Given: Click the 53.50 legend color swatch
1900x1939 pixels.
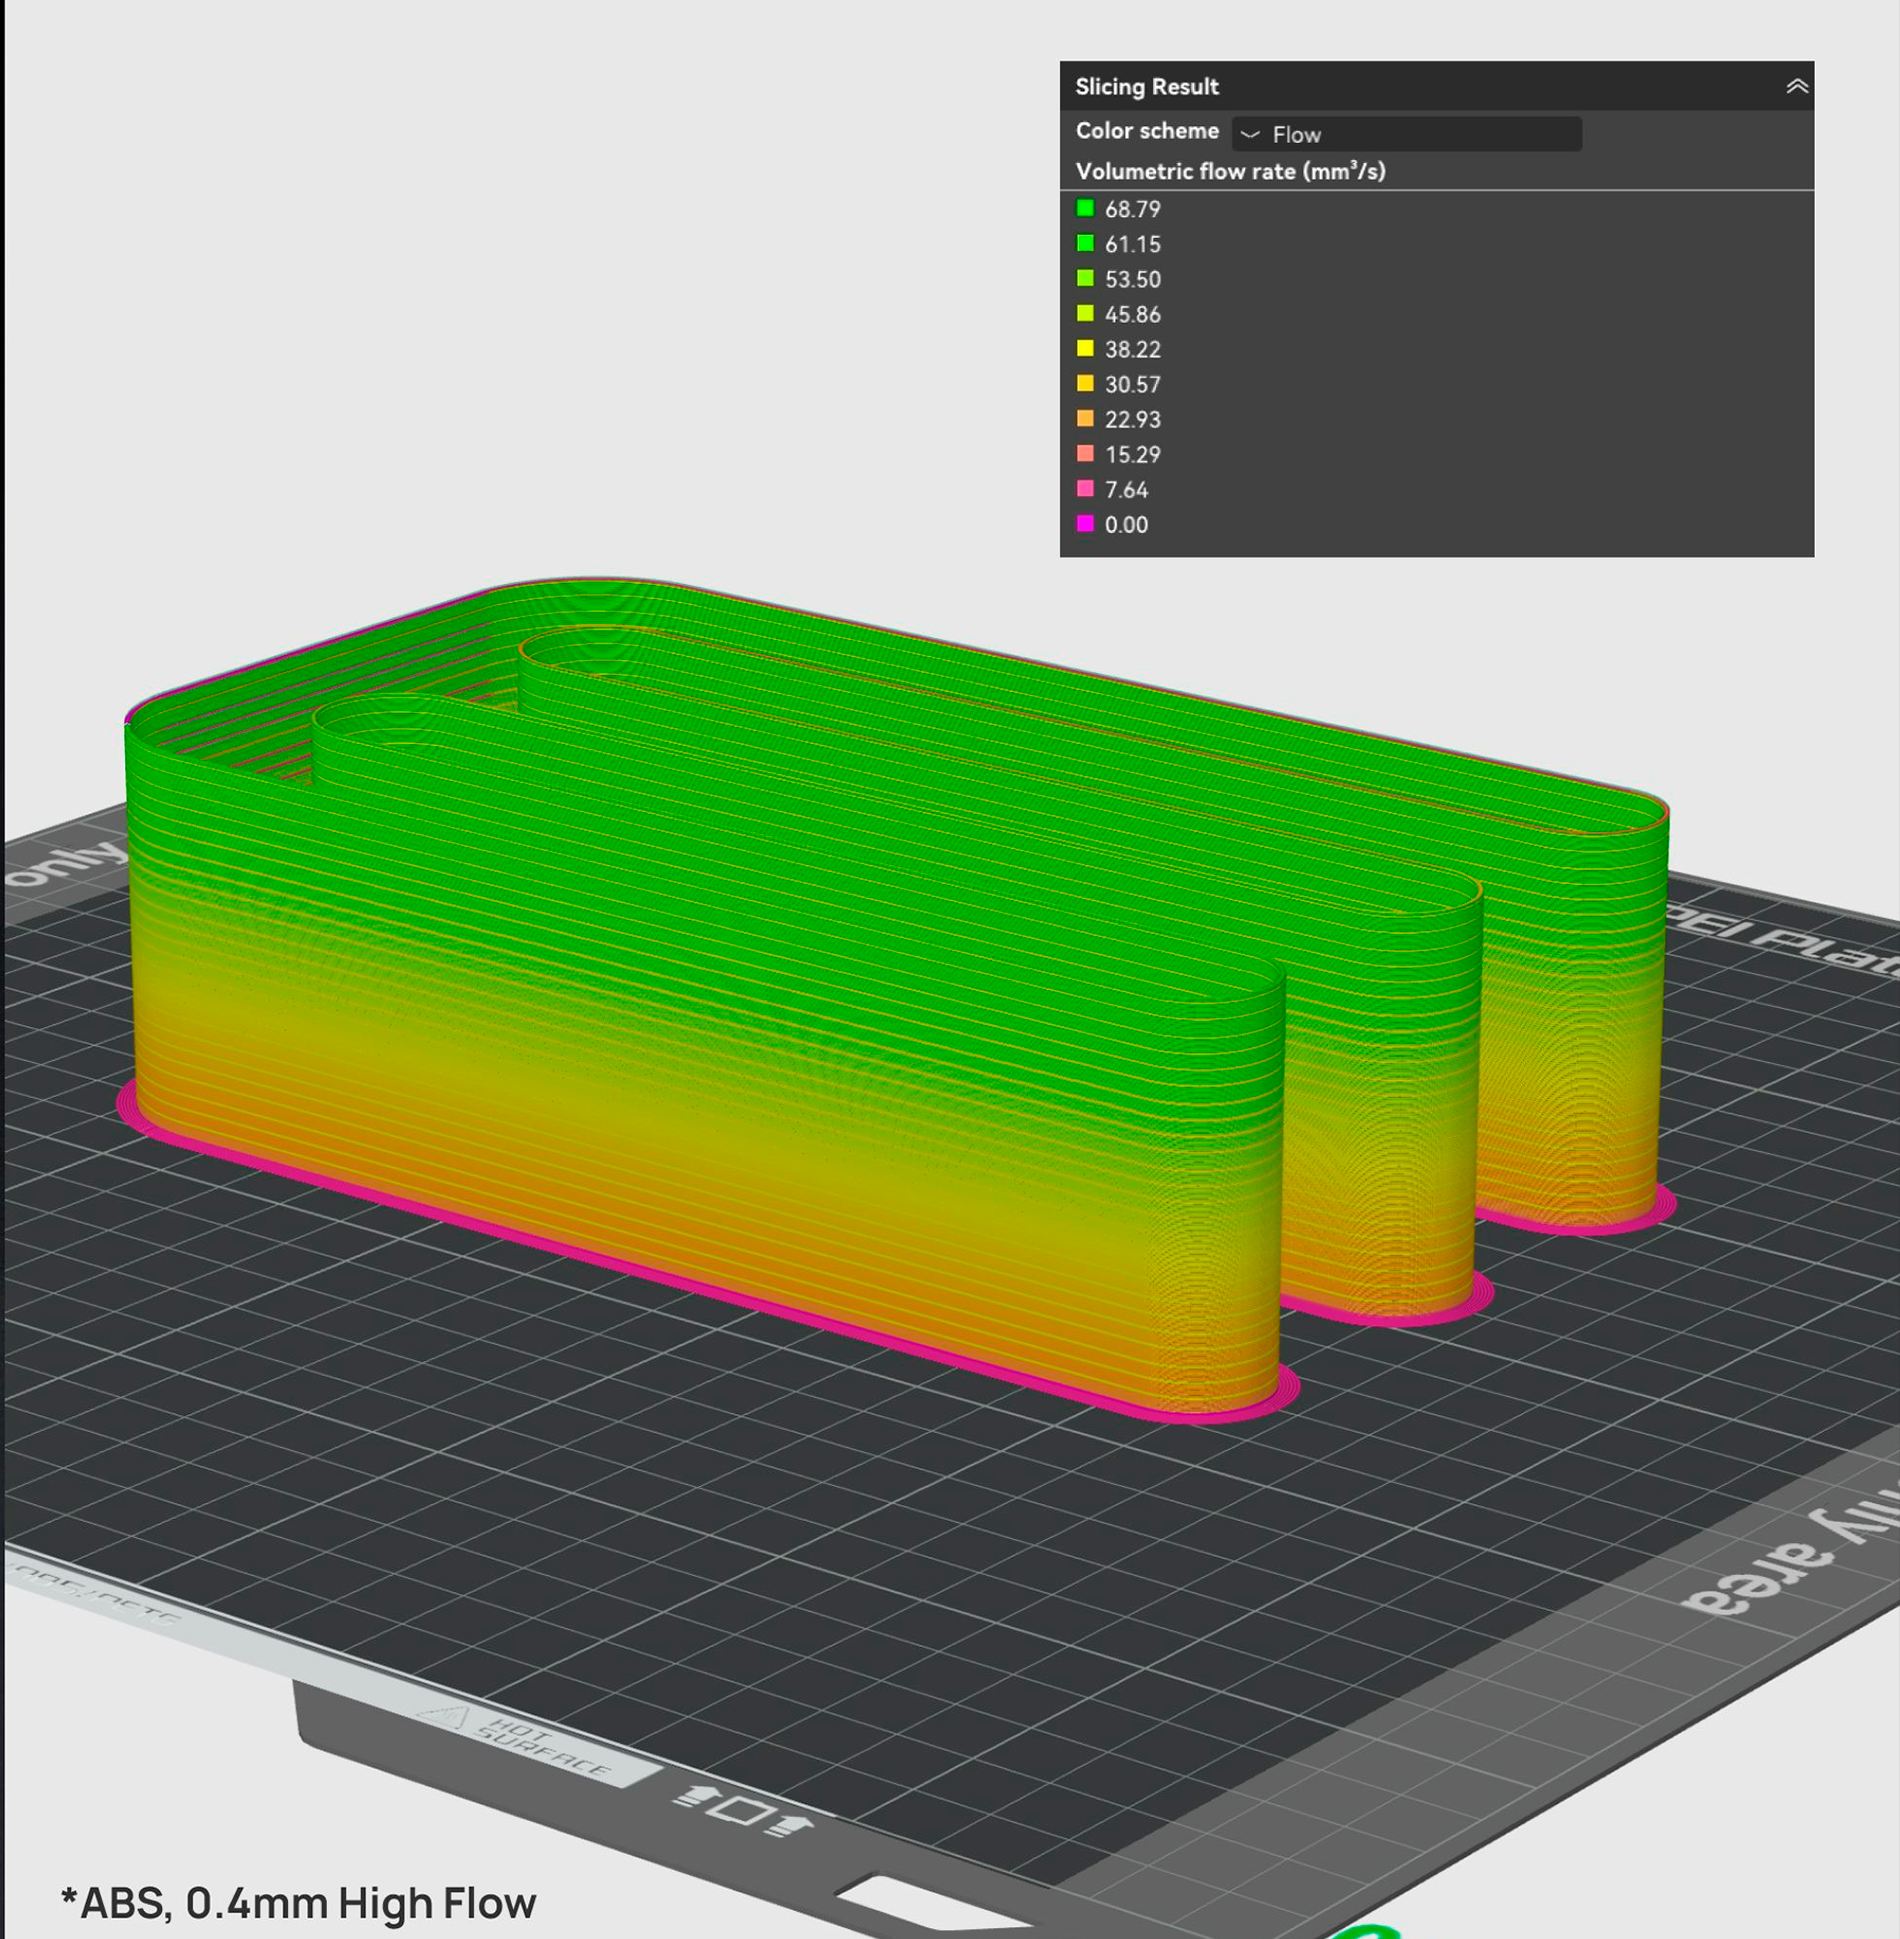Looking at the screenshot, I should coord(1085,279).
